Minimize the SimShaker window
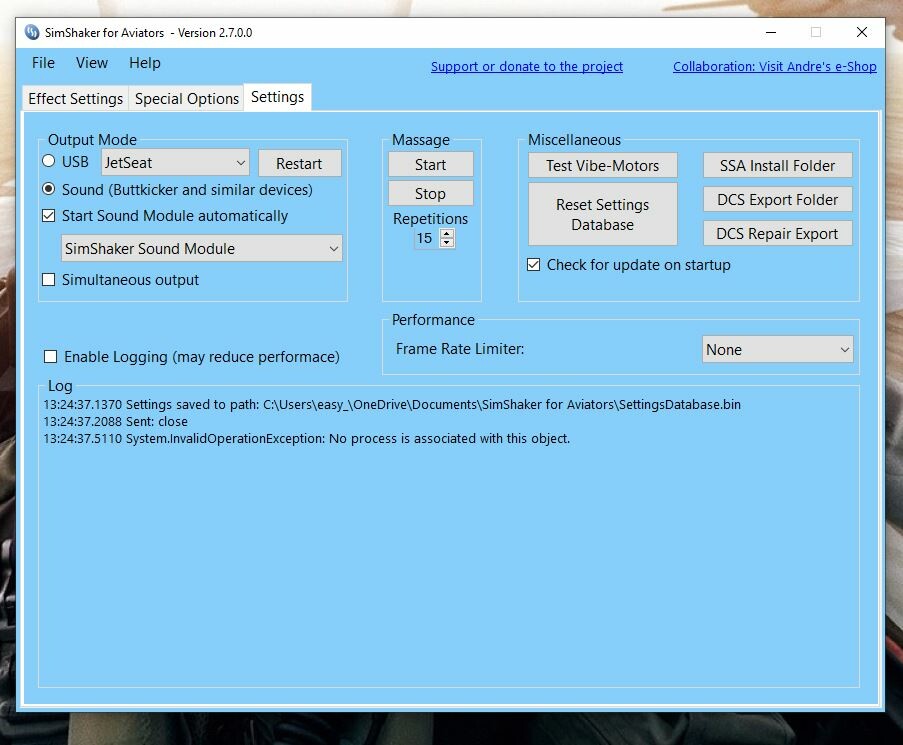The image size is (903, 745). [771, 32]
